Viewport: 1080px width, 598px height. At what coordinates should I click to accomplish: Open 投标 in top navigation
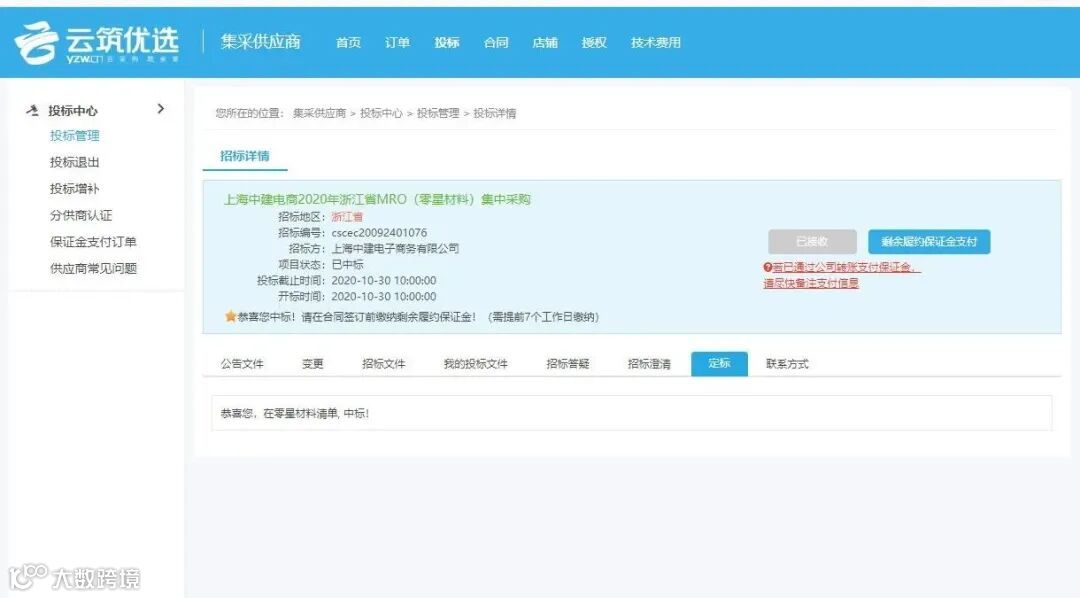point(447,43)
